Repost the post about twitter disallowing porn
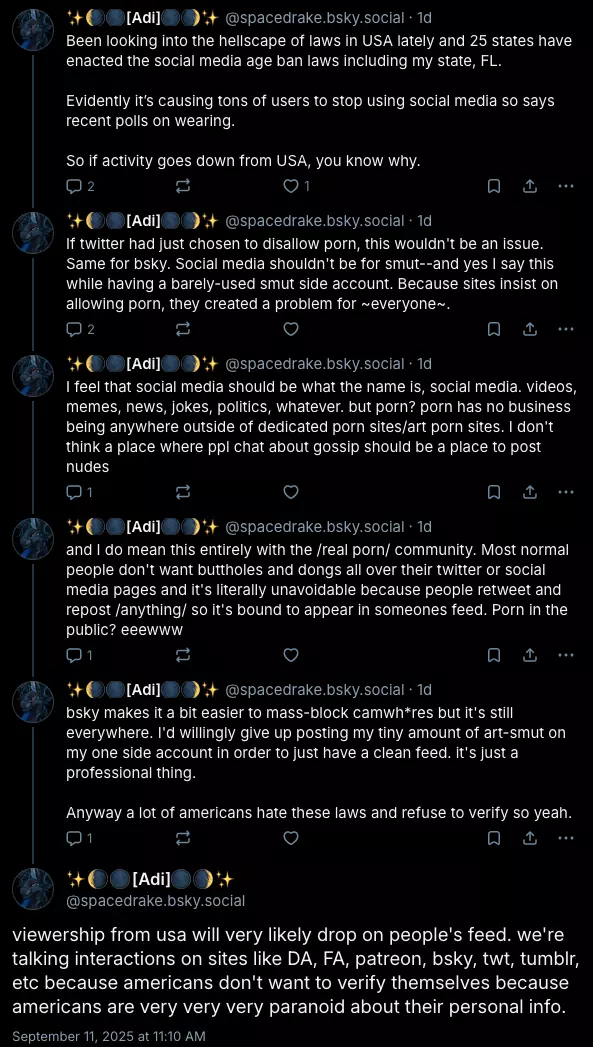The width and height of the screenshot is (593, 1047). pos(182,329)
